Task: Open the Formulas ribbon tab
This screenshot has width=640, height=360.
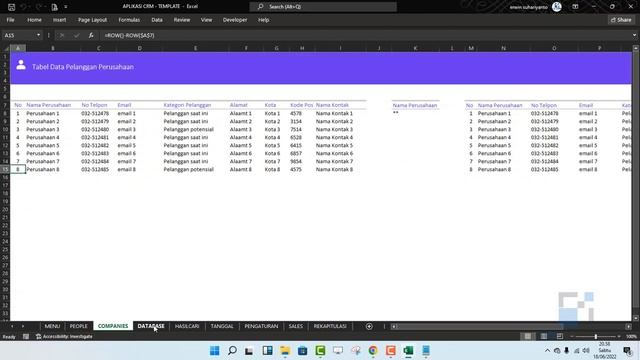Action: 129,20
